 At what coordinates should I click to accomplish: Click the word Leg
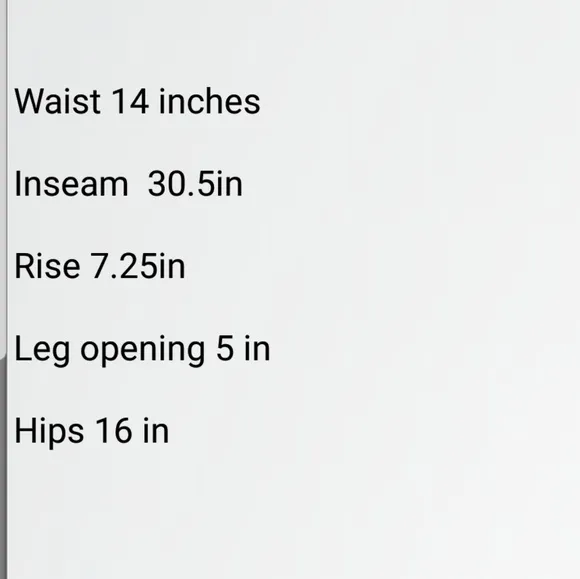42,350
